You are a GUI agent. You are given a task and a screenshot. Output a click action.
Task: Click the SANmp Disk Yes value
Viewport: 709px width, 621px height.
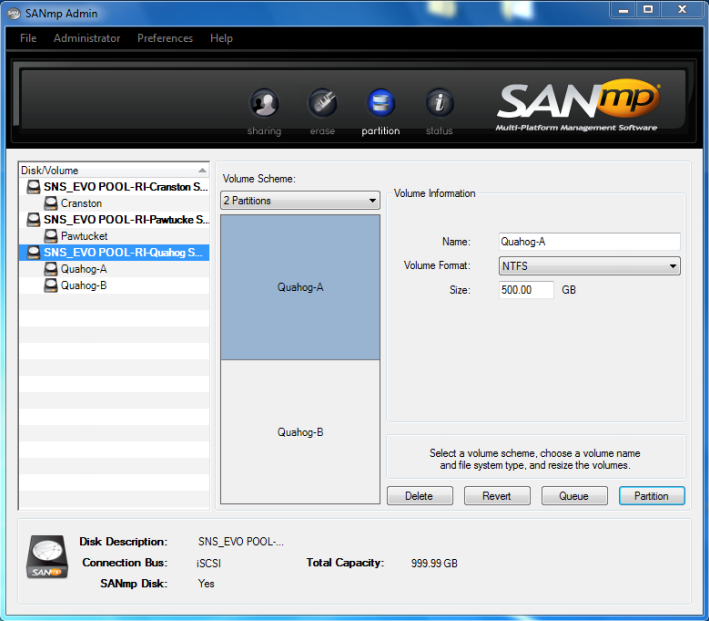pos(206,583)
